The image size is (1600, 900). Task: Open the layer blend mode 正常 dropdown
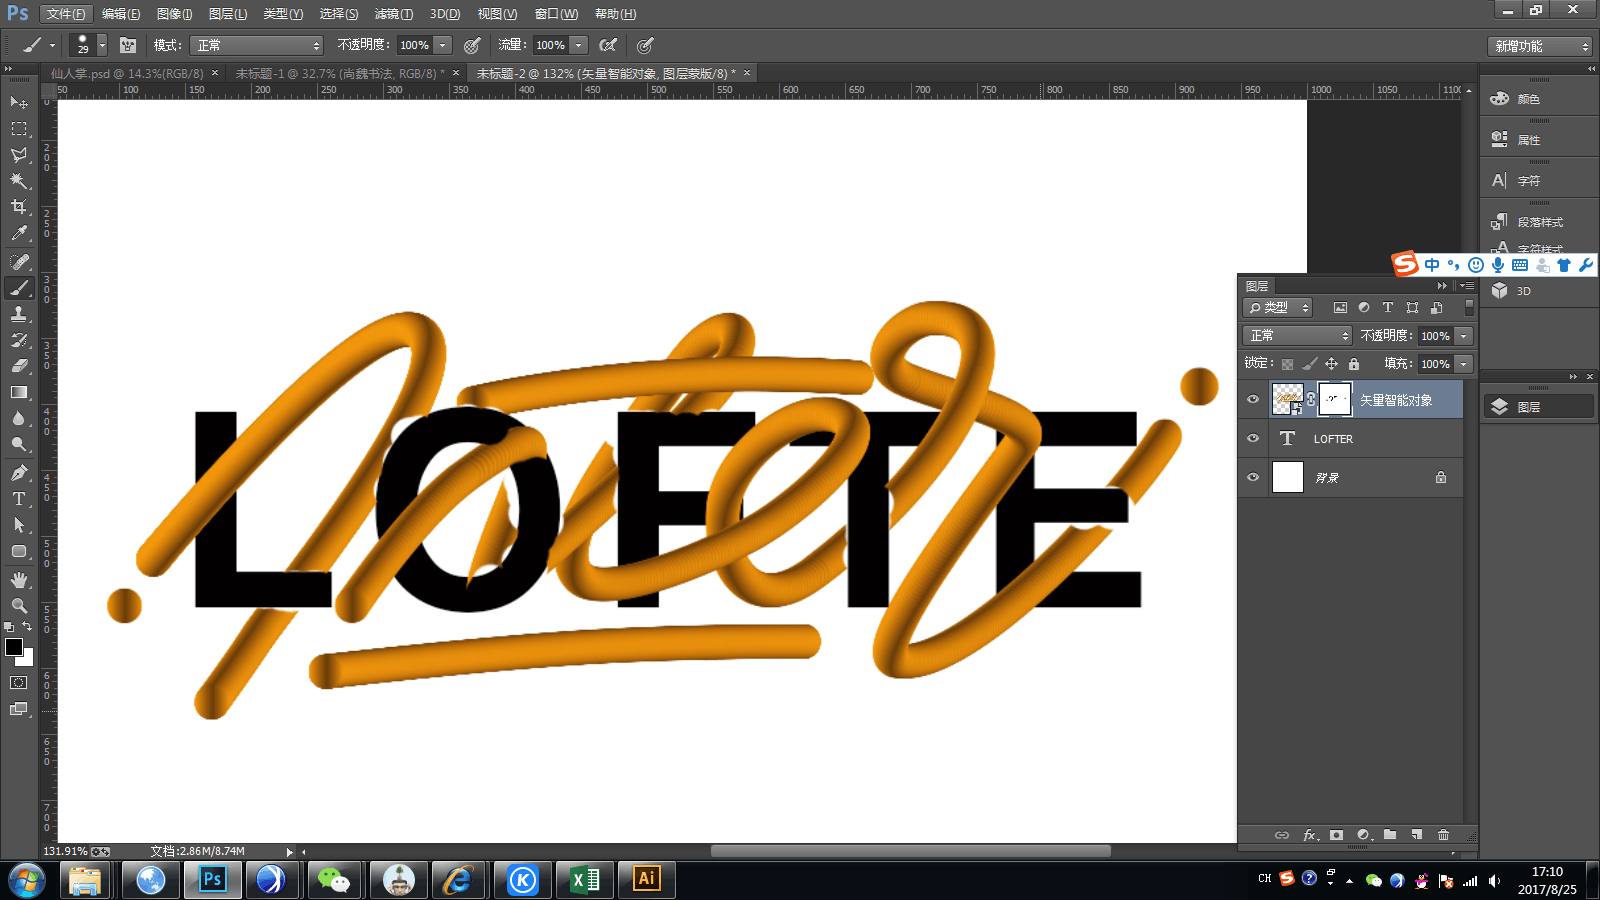coord(1297,336)
